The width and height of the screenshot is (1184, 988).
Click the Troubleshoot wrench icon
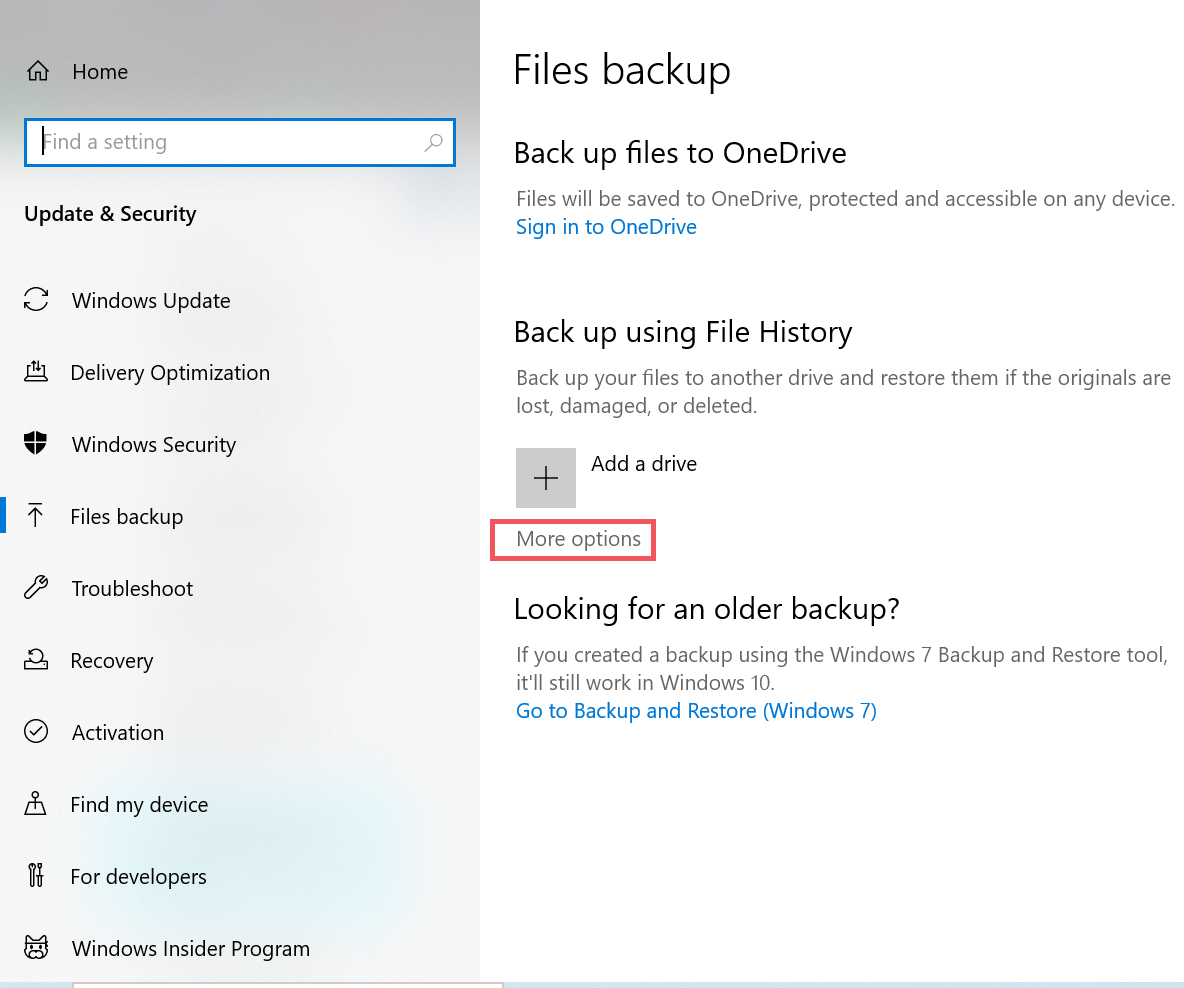pyautogui.click(x=35, y=587)
